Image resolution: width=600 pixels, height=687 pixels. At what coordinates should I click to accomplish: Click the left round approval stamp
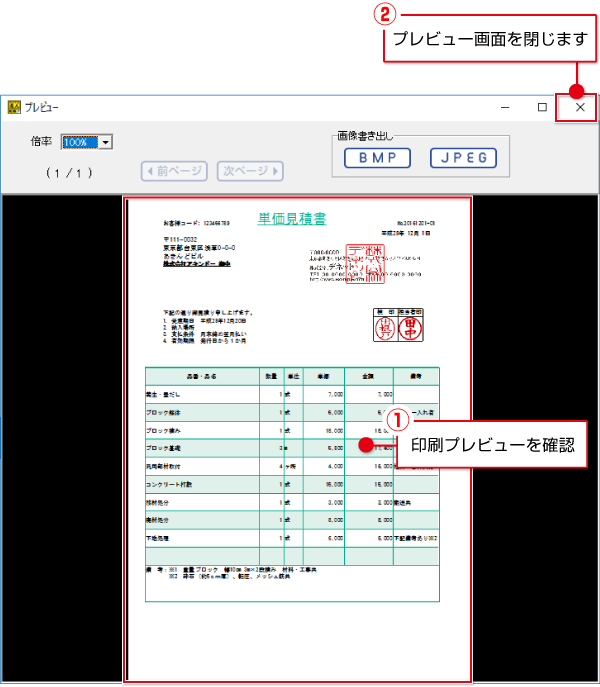pyautogui.click(x=383, y=327)
